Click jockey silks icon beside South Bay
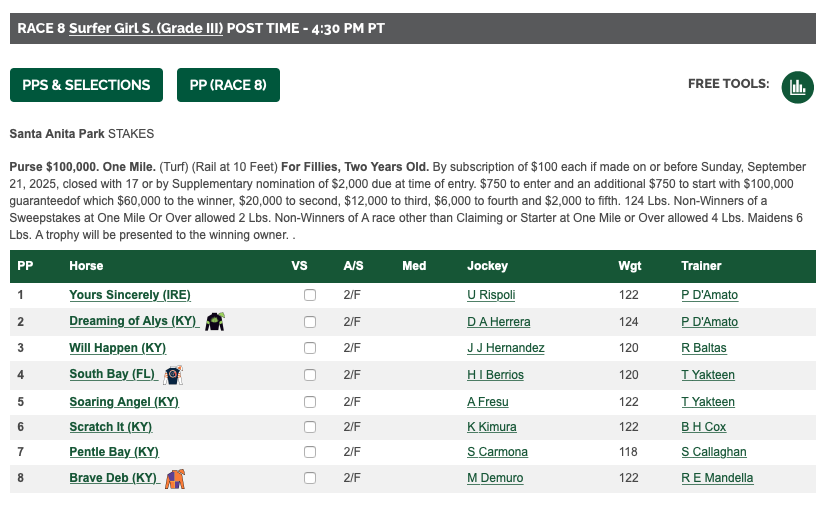The height and width of the screenshot is (507, 828). coord(174,375)
